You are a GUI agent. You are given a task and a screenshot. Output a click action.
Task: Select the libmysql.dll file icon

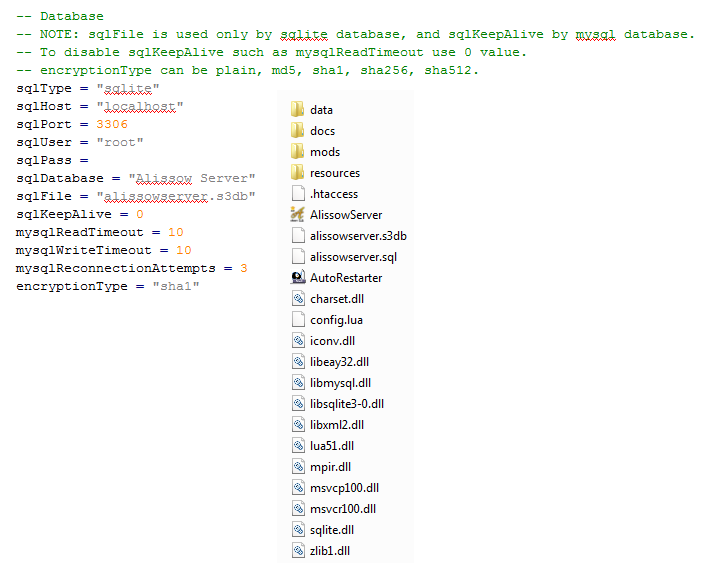pos(298,383)
